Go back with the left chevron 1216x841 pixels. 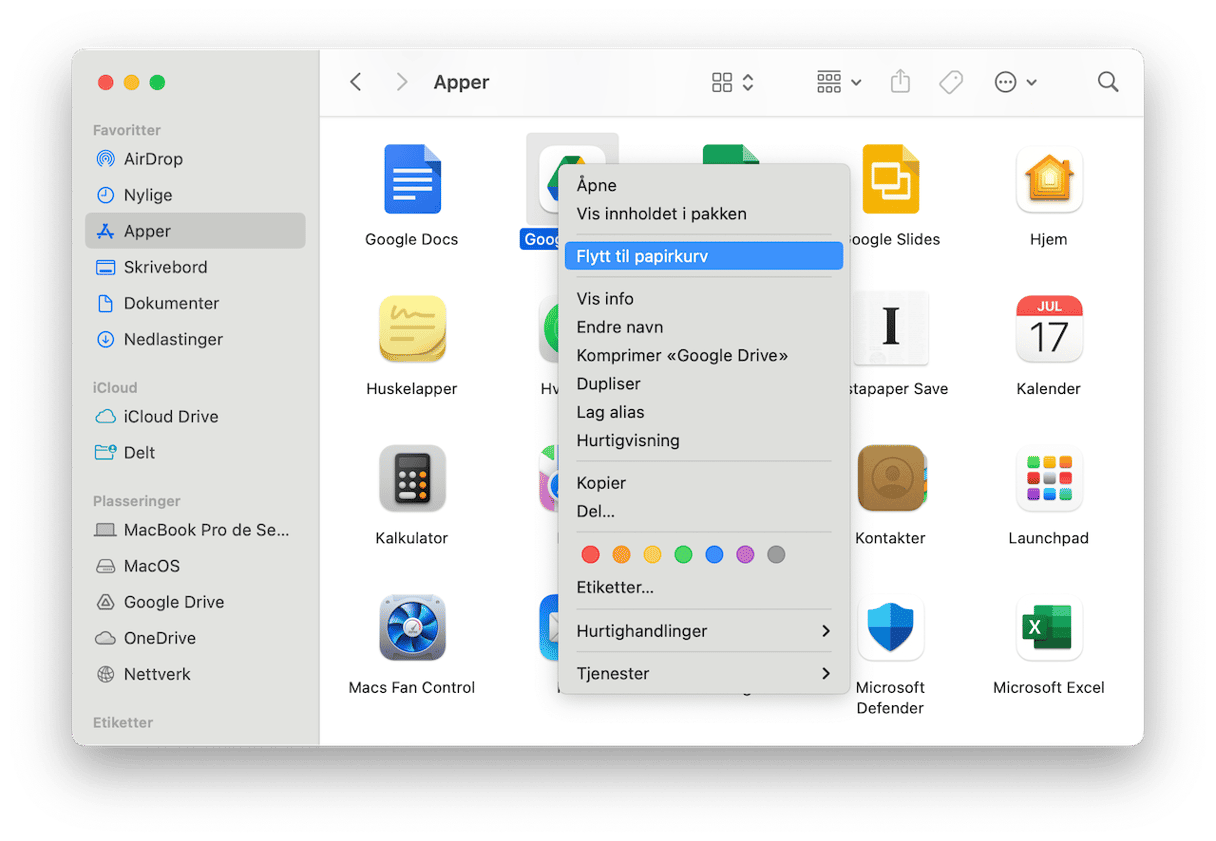[356, 82]
